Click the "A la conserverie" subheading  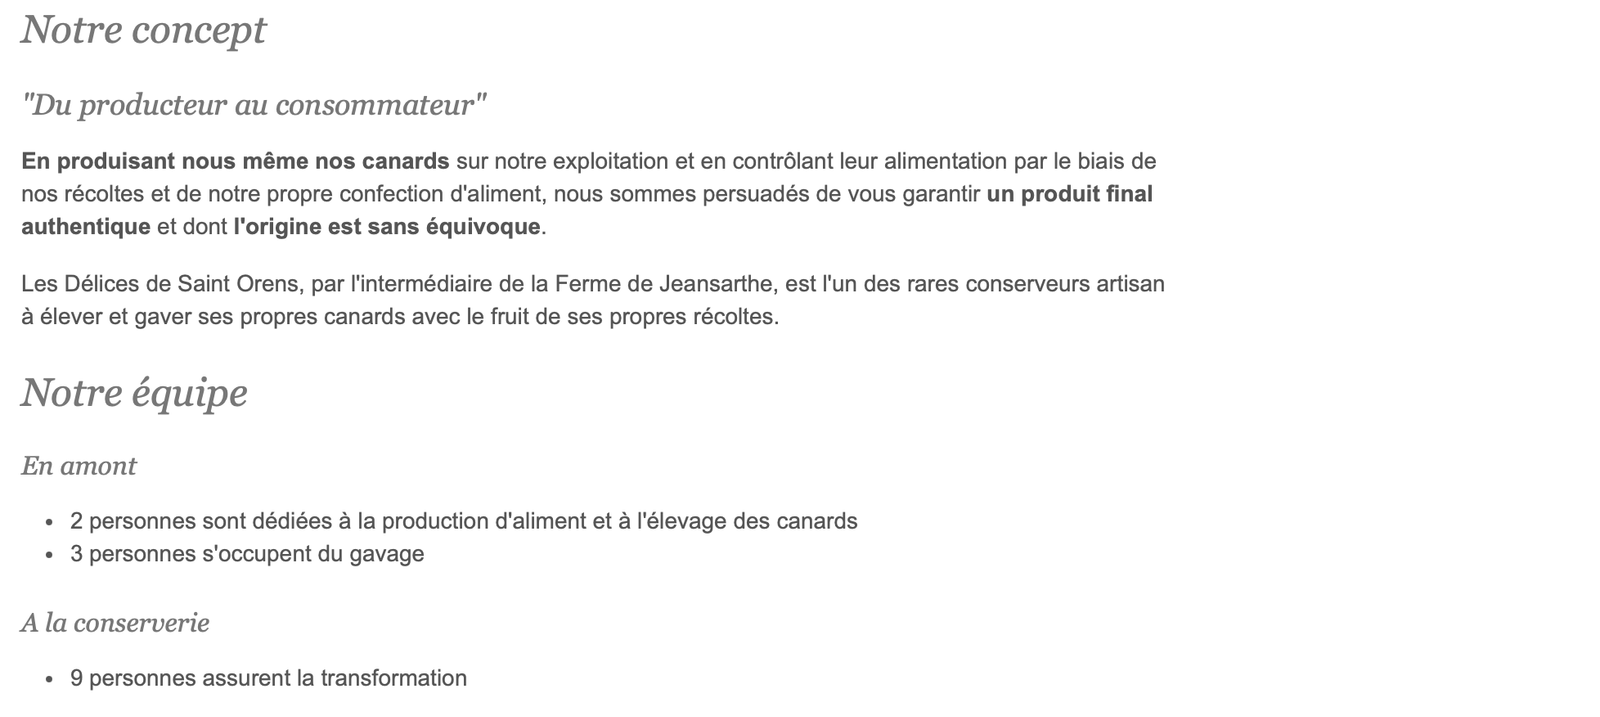[x=115, y=623]
